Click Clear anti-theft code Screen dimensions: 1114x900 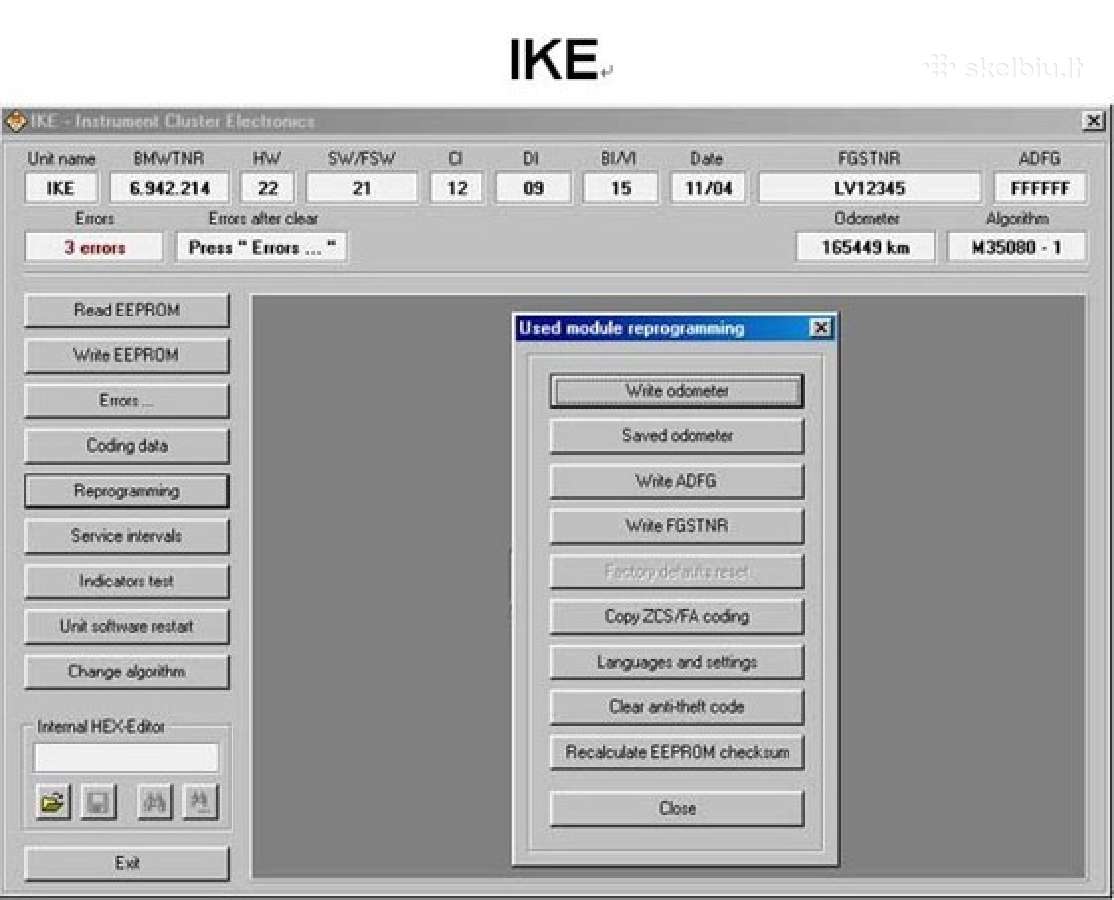[x=676, y=707]
